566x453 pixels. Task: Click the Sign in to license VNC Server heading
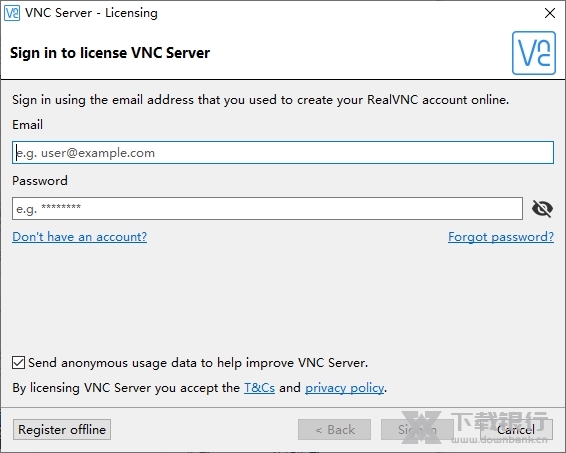pos(110,53)
